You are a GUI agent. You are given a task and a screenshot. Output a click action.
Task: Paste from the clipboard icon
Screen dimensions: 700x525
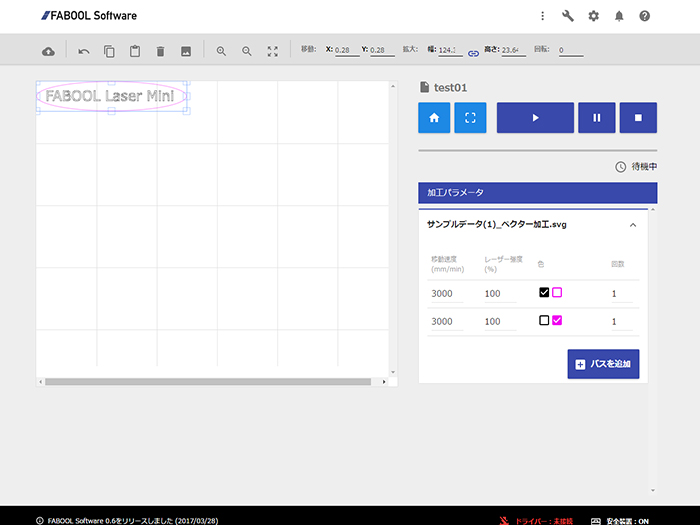tap(135, 51)
